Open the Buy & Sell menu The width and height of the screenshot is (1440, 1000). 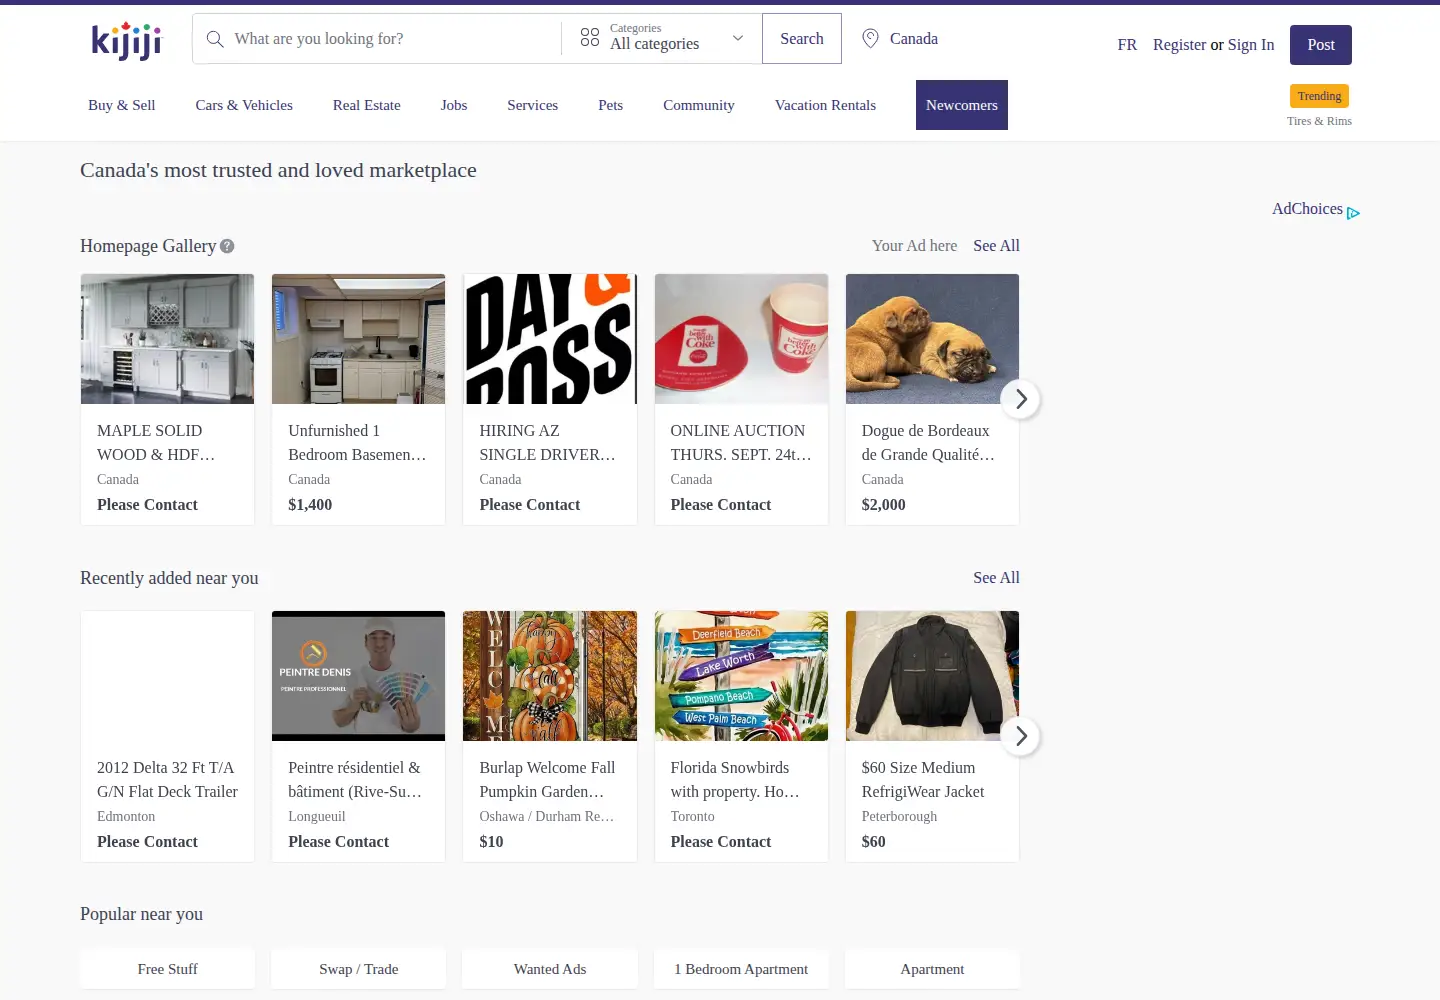[122, 105]
